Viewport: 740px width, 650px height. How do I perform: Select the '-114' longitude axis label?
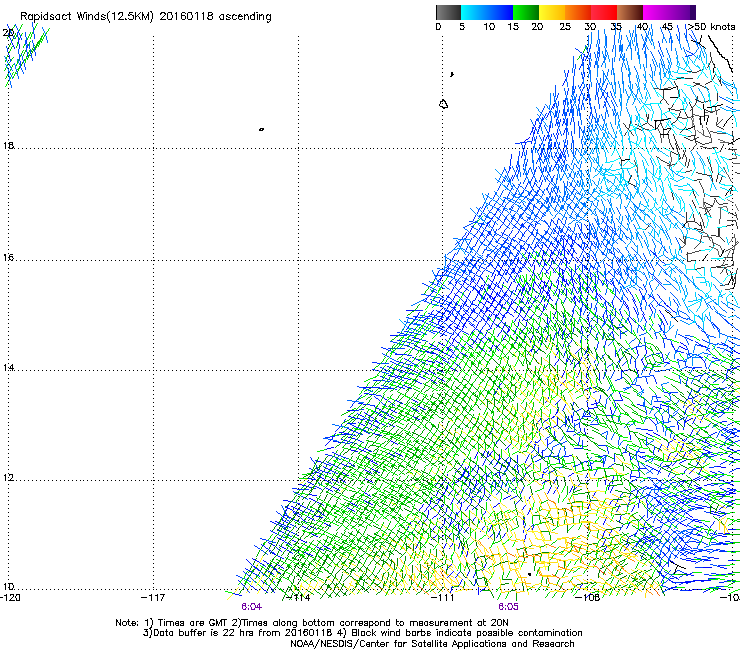(x=299, y=598)
